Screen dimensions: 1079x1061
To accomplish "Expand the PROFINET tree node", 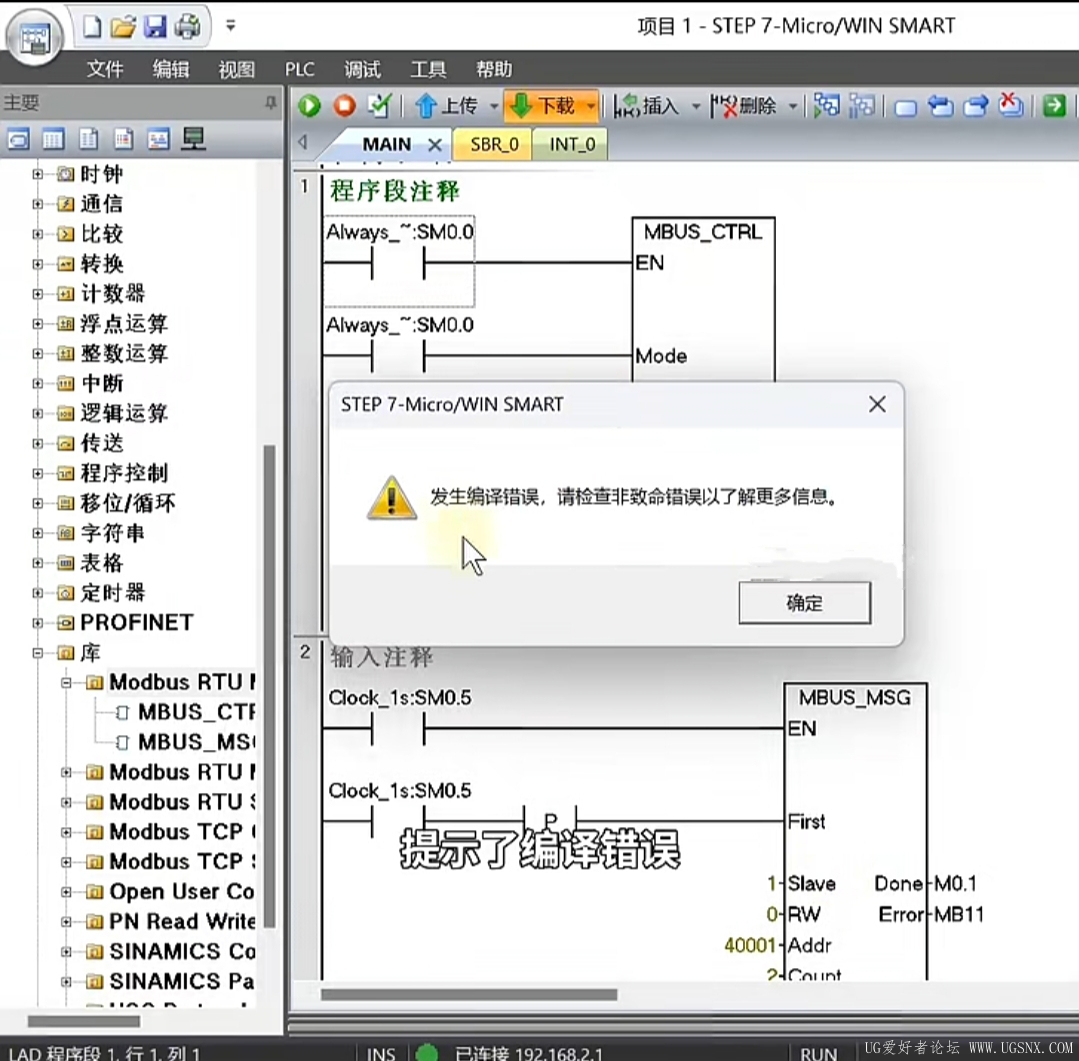I will (38, 623).
